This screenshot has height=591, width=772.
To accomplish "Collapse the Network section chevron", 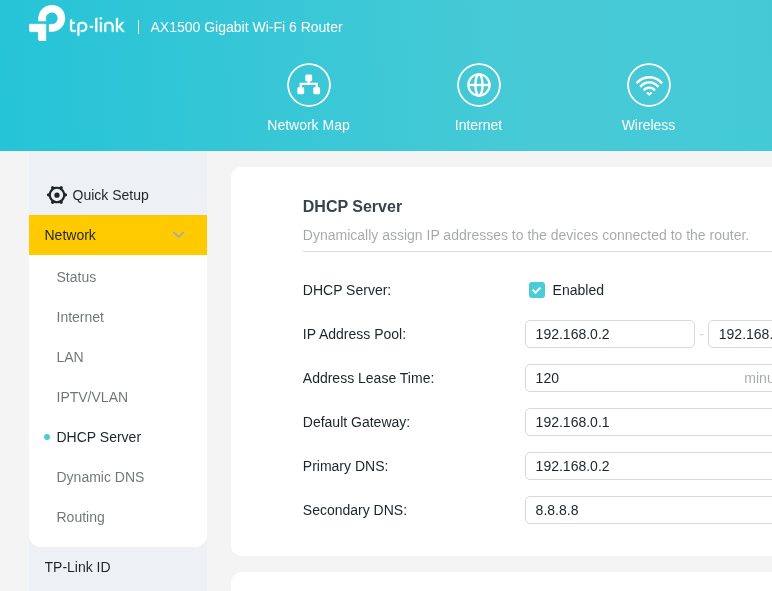I will pyautogui.click(x=178, y=235).
